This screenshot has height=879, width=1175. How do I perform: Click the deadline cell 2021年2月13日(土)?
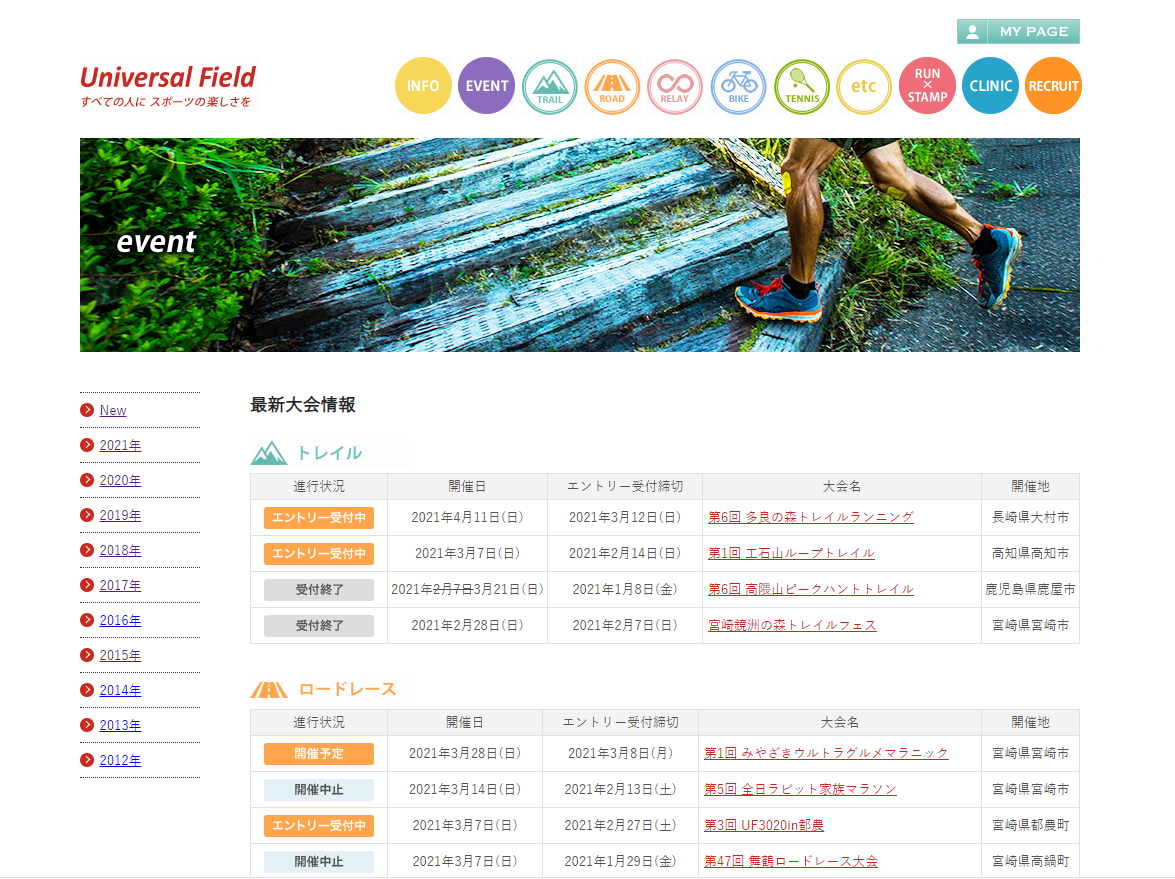click(x=620, y=789)
